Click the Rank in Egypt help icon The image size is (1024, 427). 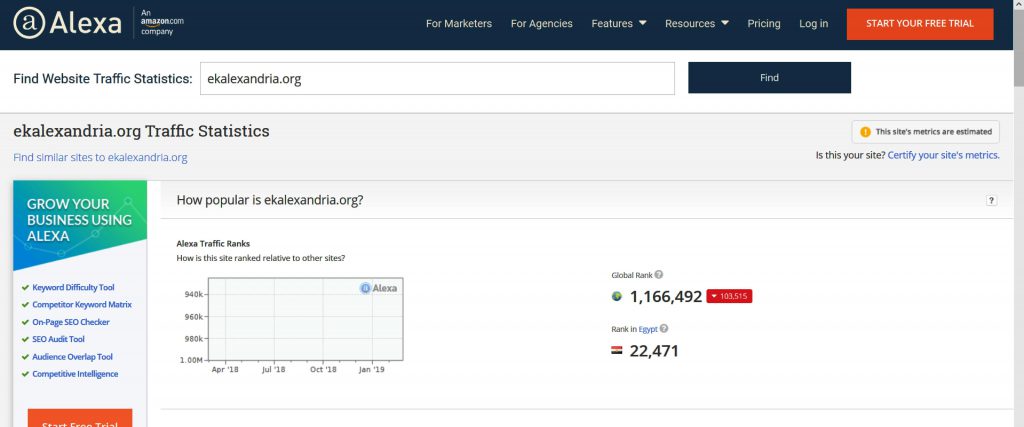(664, 329)
